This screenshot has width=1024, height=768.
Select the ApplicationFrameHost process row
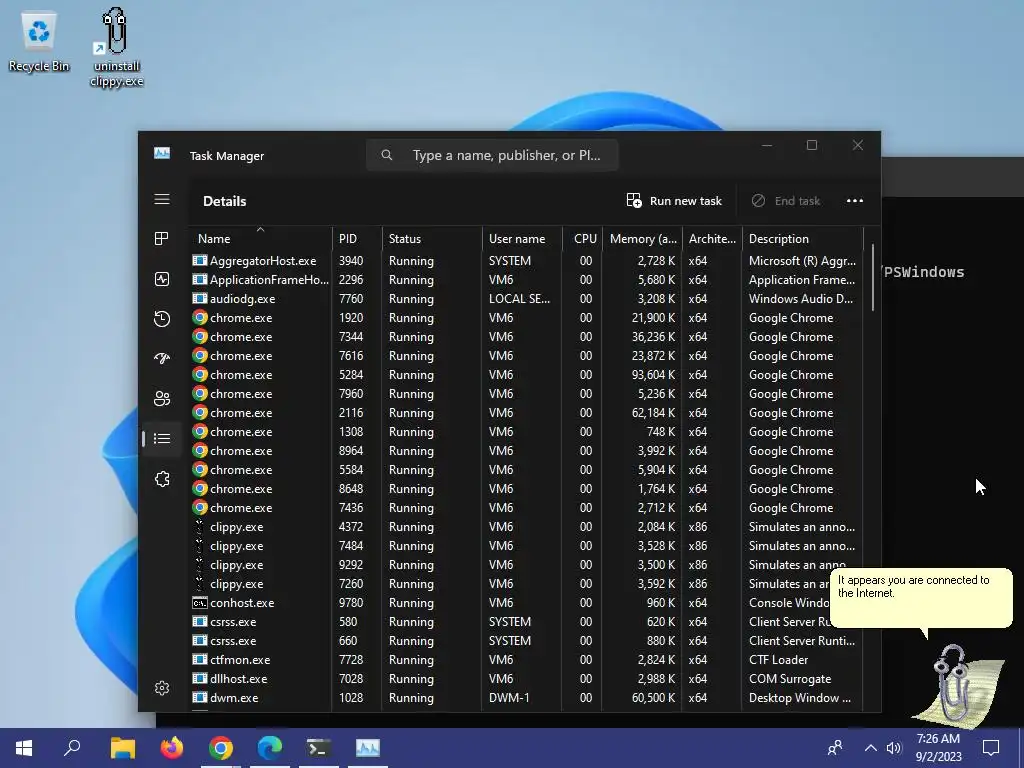pos(526,280)
